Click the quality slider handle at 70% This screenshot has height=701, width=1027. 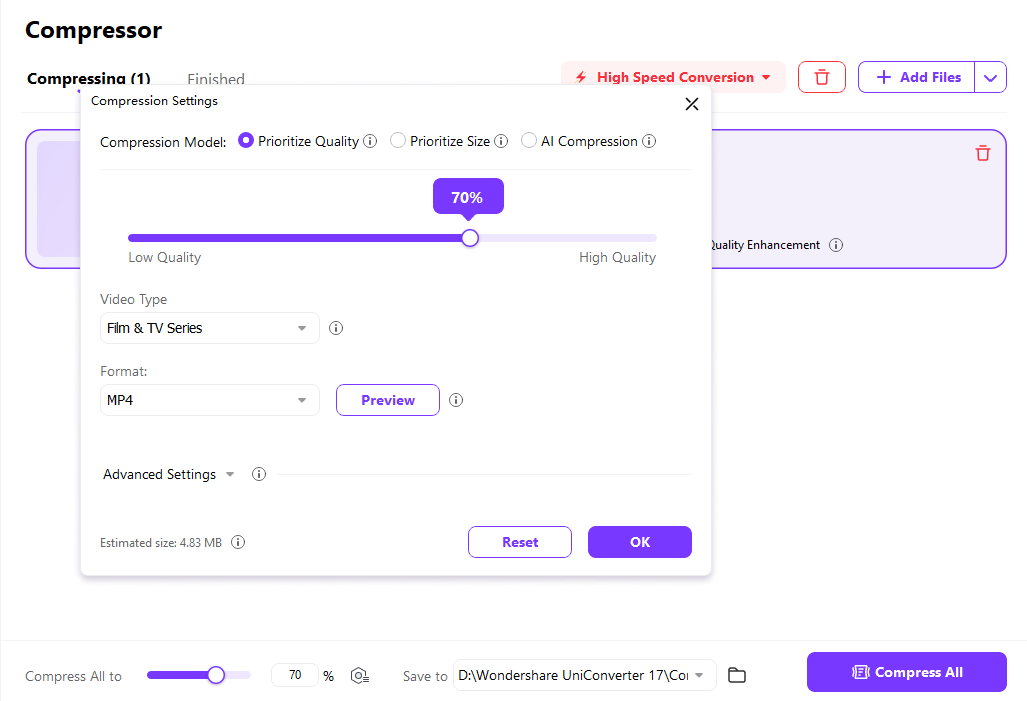(470, 238)
